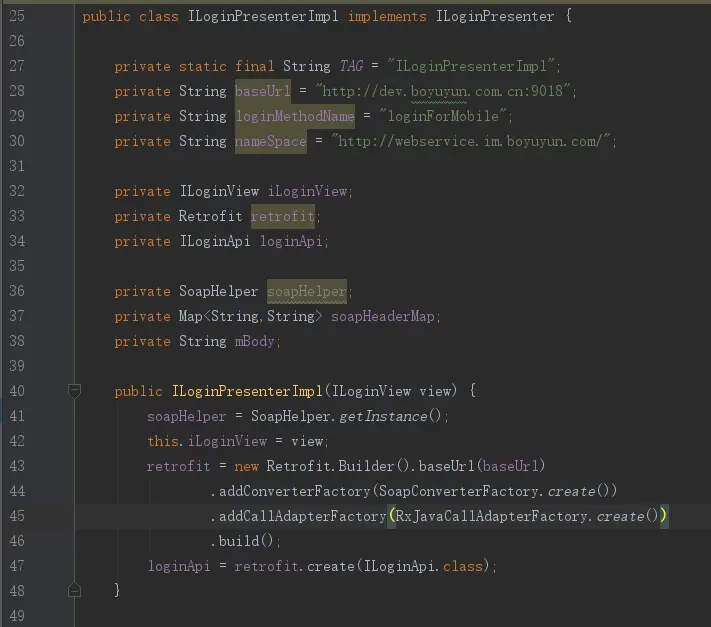This screenshot has width=711, height=627.
Task: Click the TAG constant name
Action: (x=351, y=66)
